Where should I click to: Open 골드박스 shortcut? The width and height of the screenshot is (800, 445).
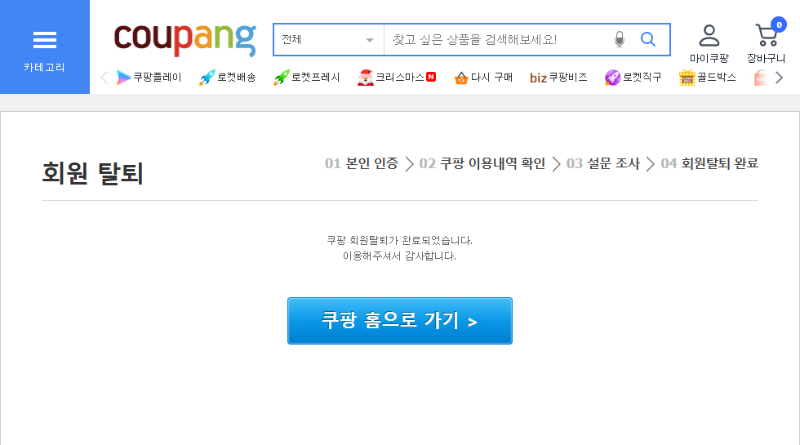707,78
